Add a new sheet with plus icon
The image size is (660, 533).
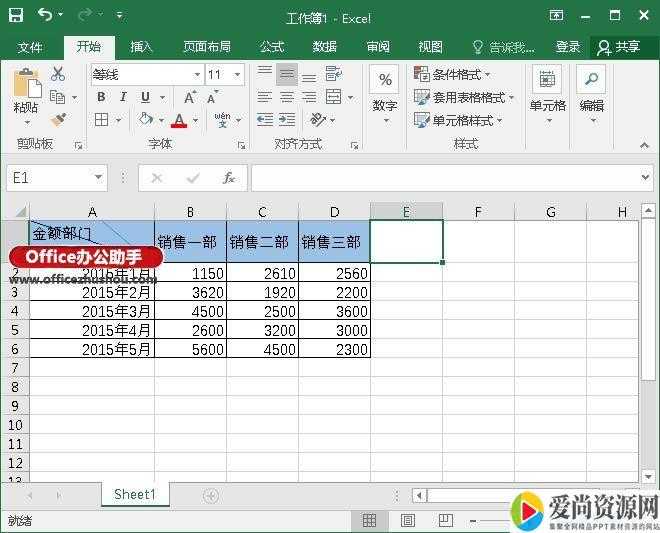click(x=210, y=495)
